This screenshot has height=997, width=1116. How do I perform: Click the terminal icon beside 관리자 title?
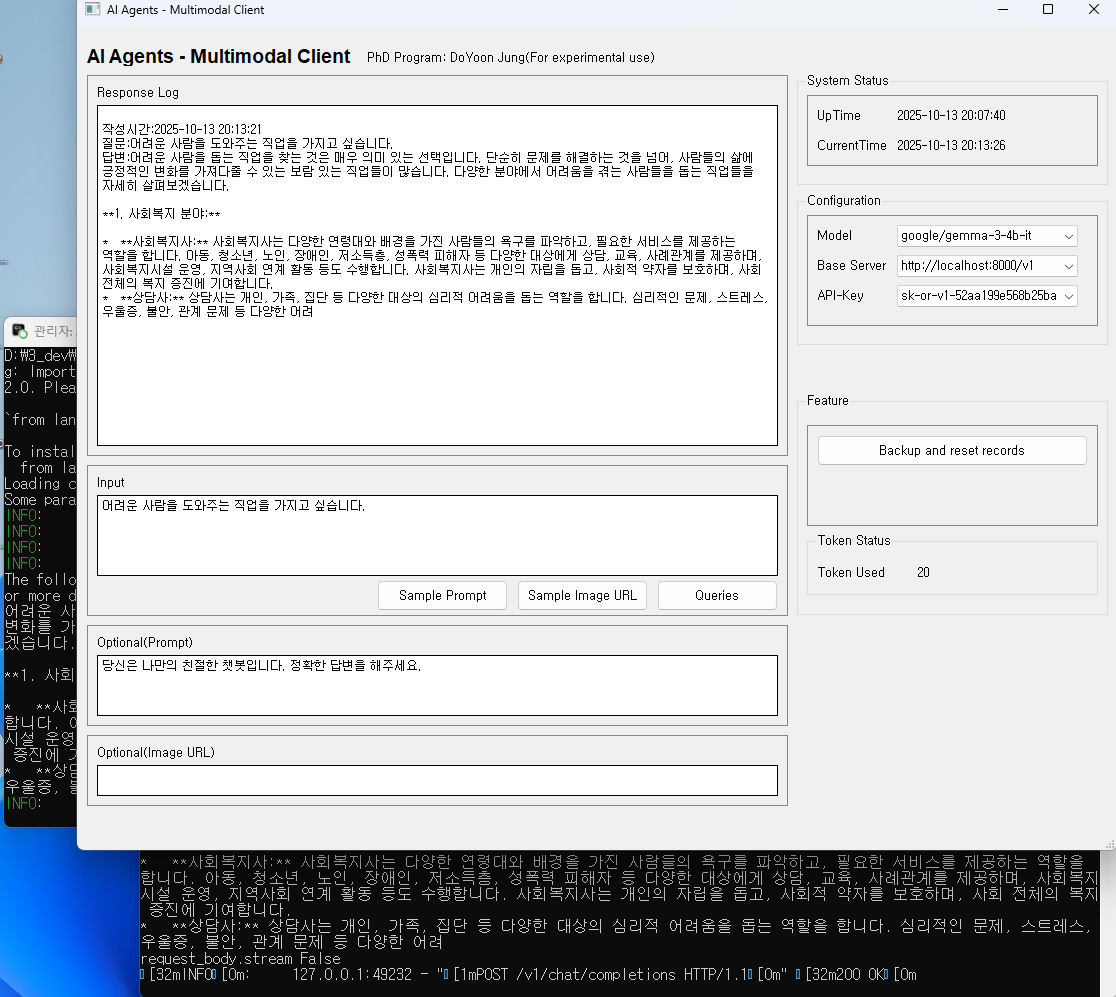[19, 331]
